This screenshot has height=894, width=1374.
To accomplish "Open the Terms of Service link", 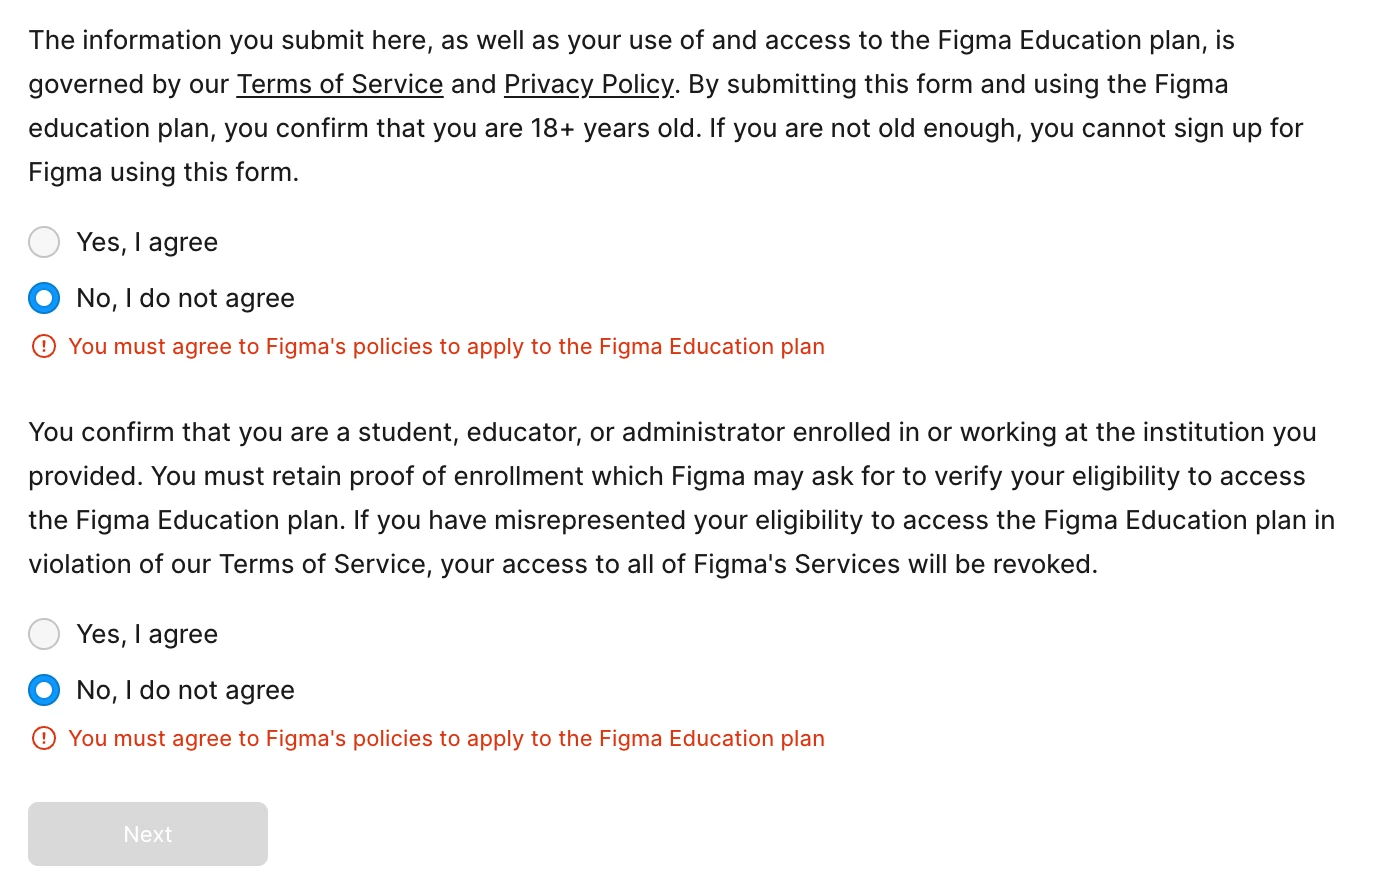I will (340, 84).
